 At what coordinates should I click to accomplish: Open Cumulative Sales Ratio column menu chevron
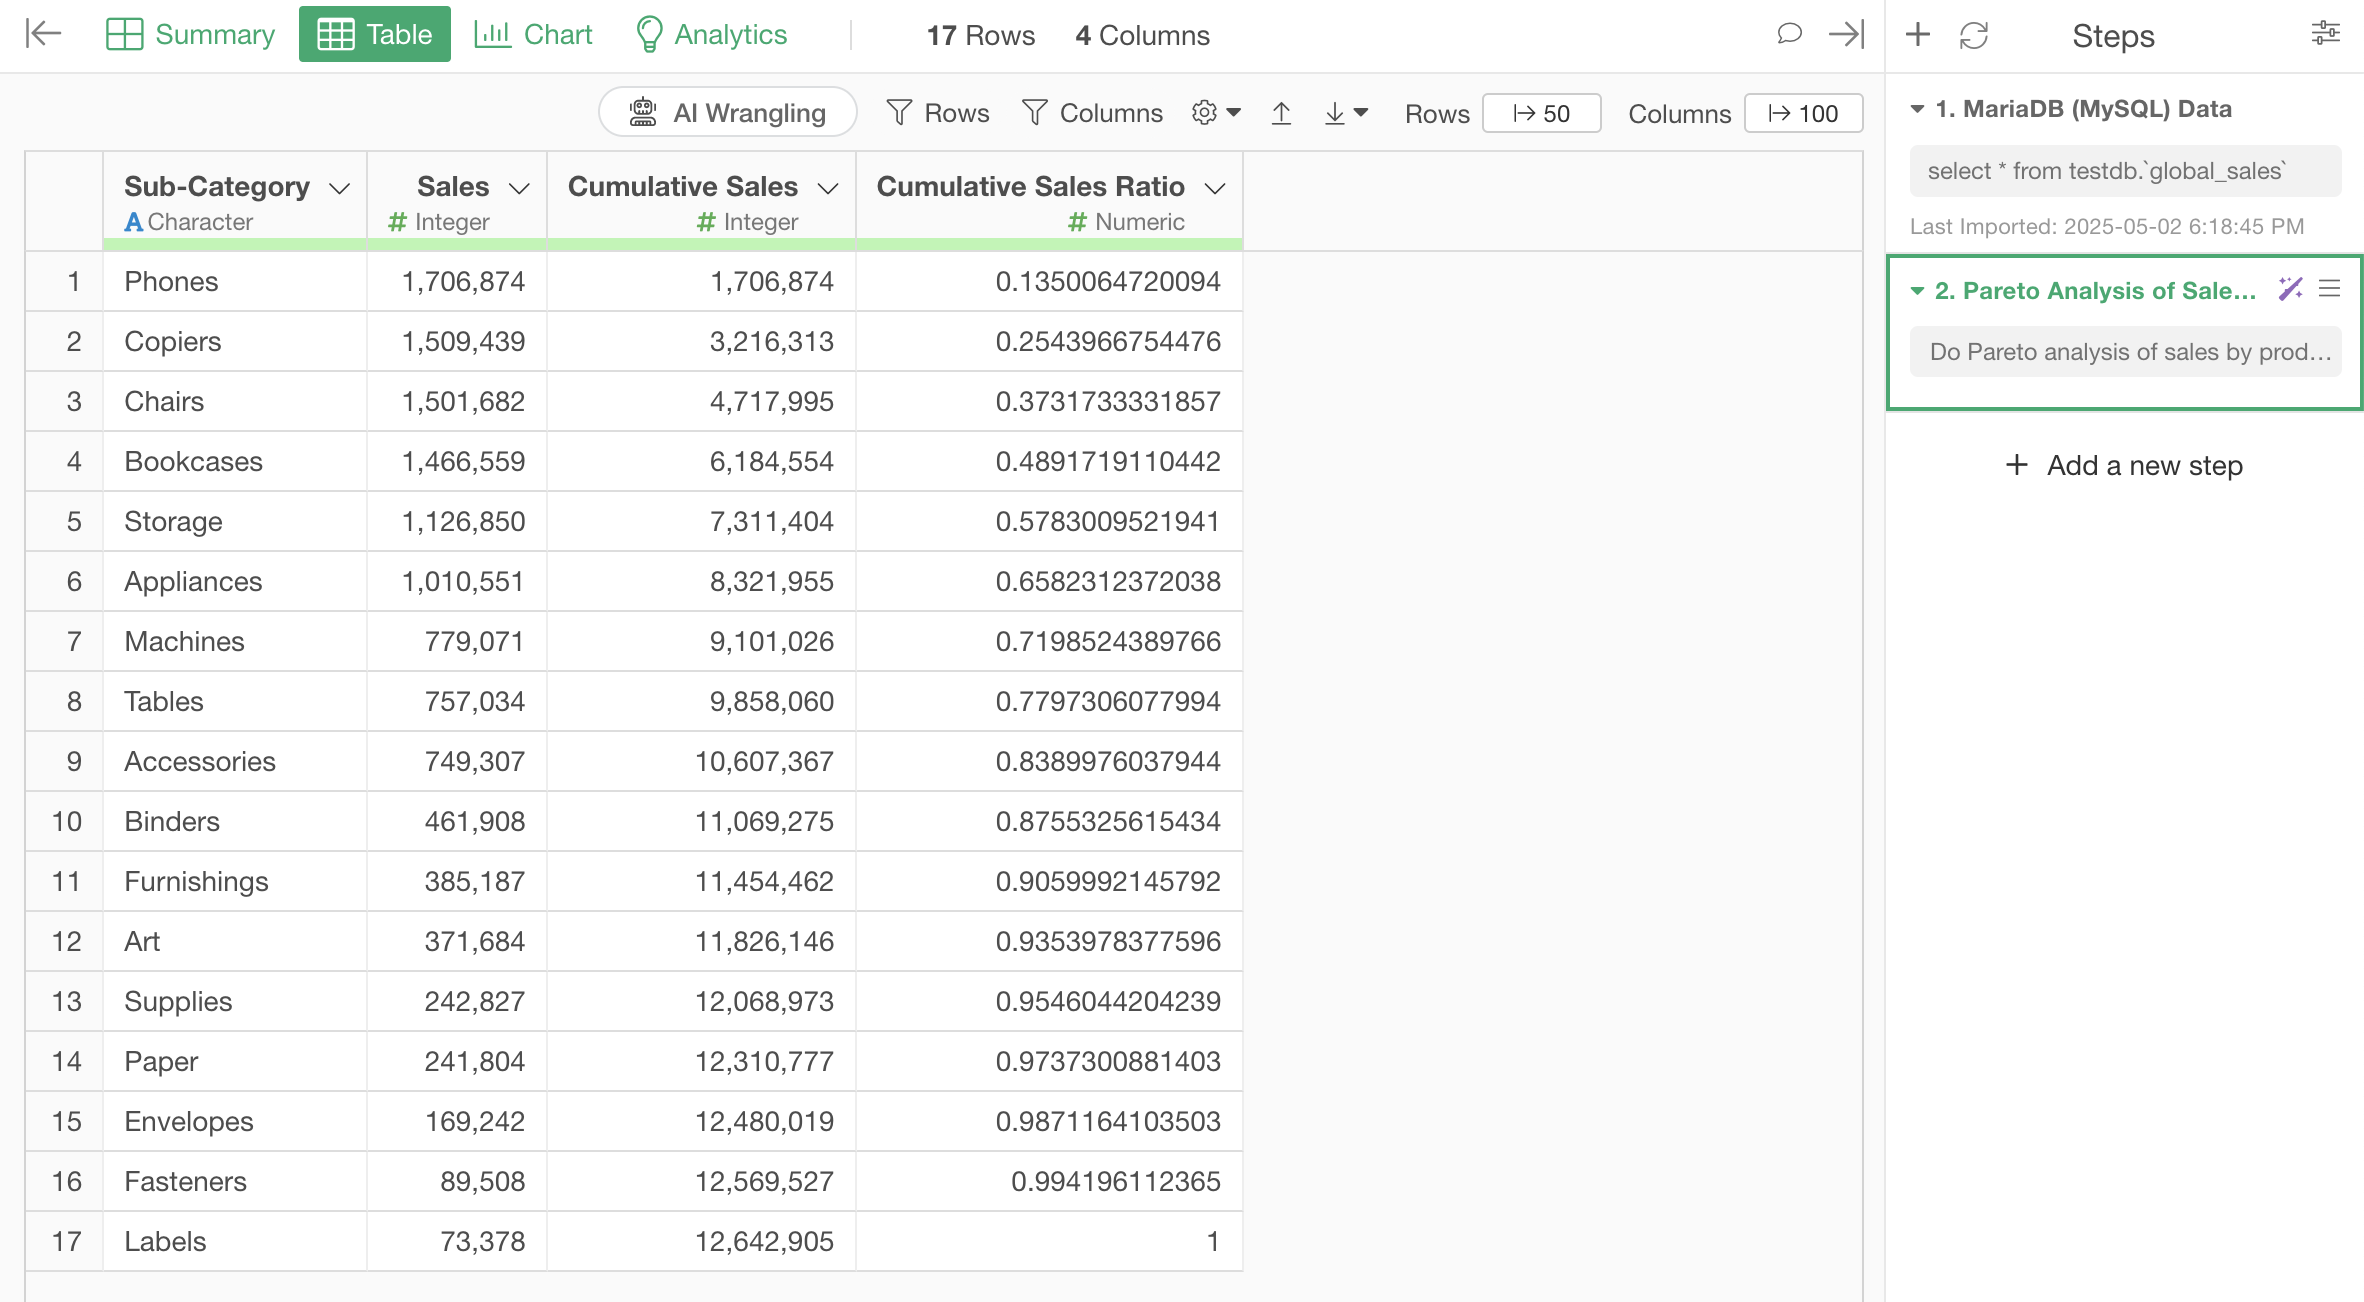pyautogui.click(x=1215, y=188)
